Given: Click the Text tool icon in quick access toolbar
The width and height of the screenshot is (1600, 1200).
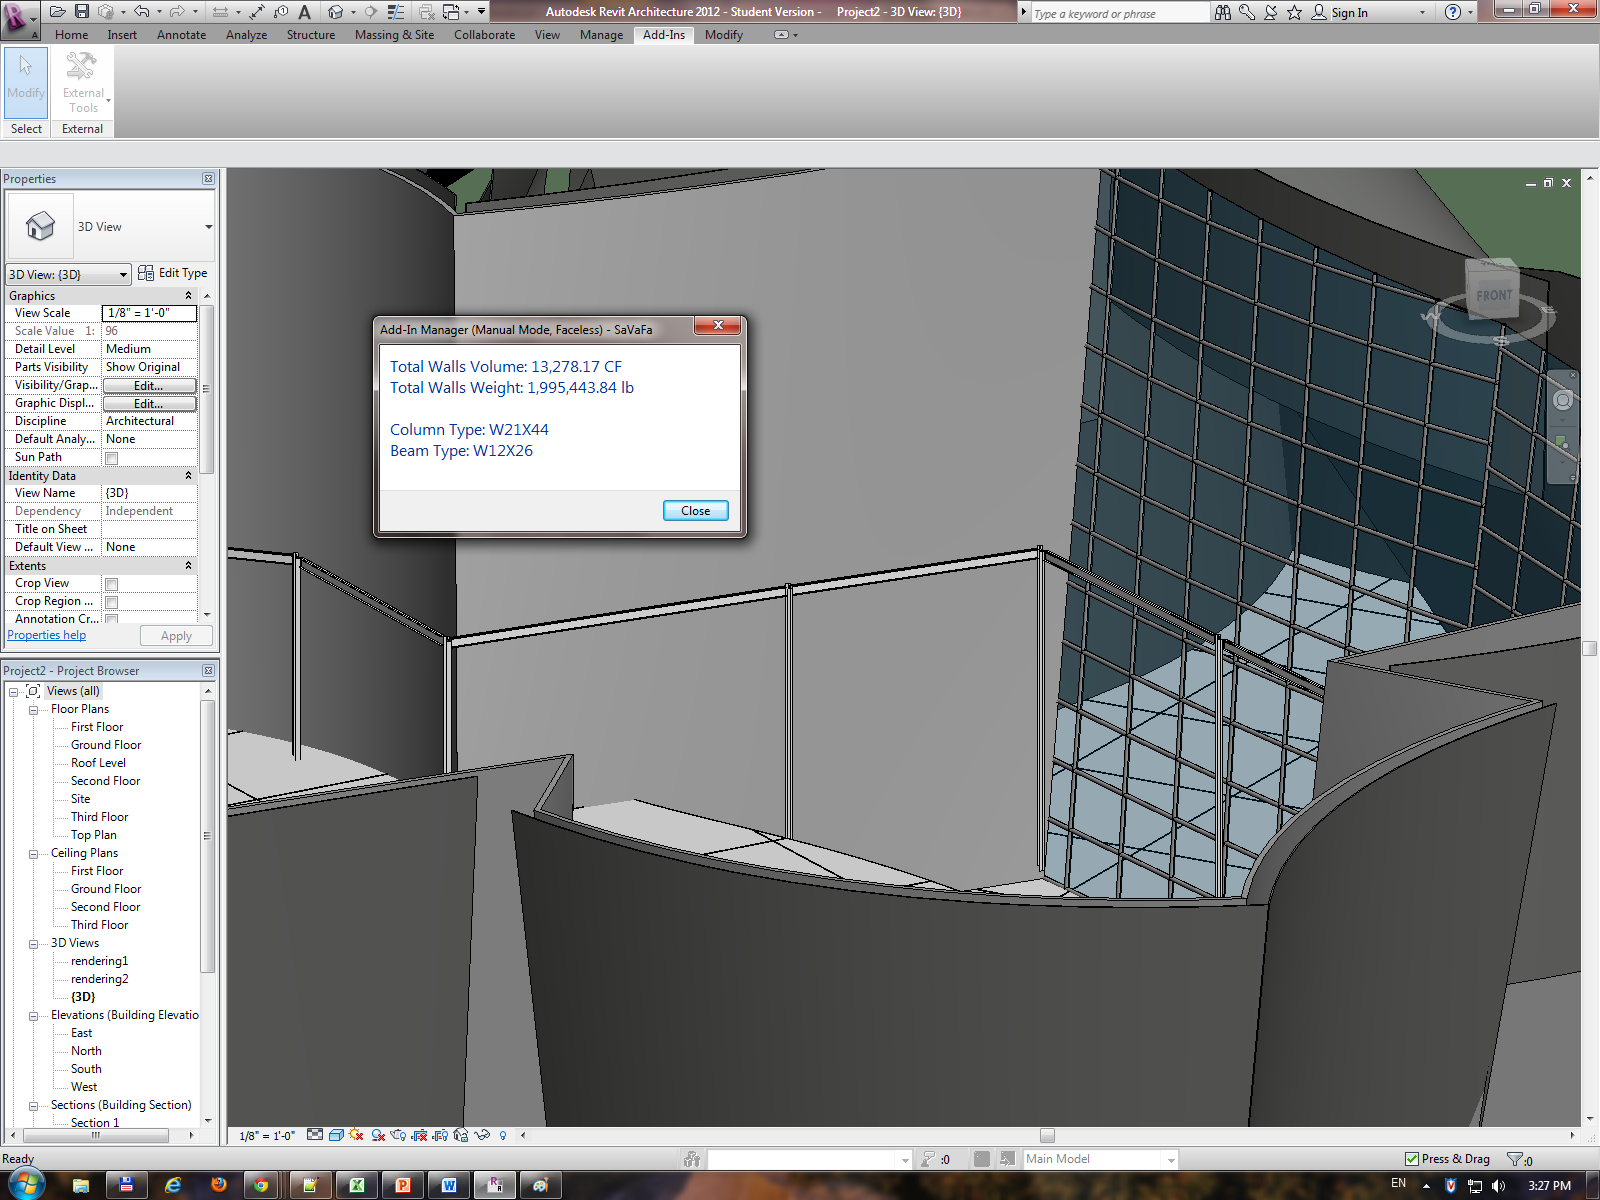Looking at the screenshot, I should point(305,12).
